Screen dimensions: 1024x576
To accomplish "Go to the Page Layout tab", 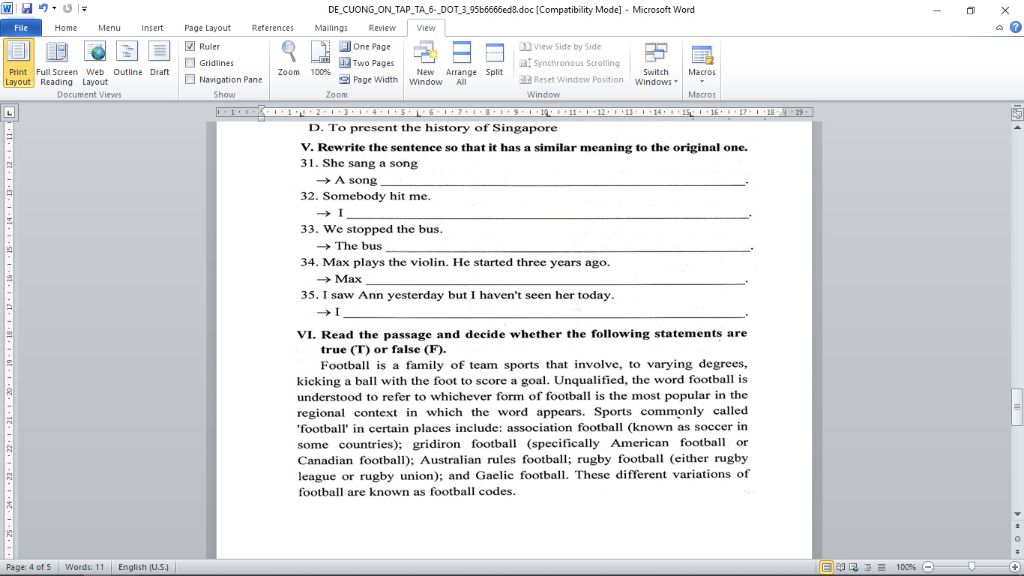I will point(207,28).
